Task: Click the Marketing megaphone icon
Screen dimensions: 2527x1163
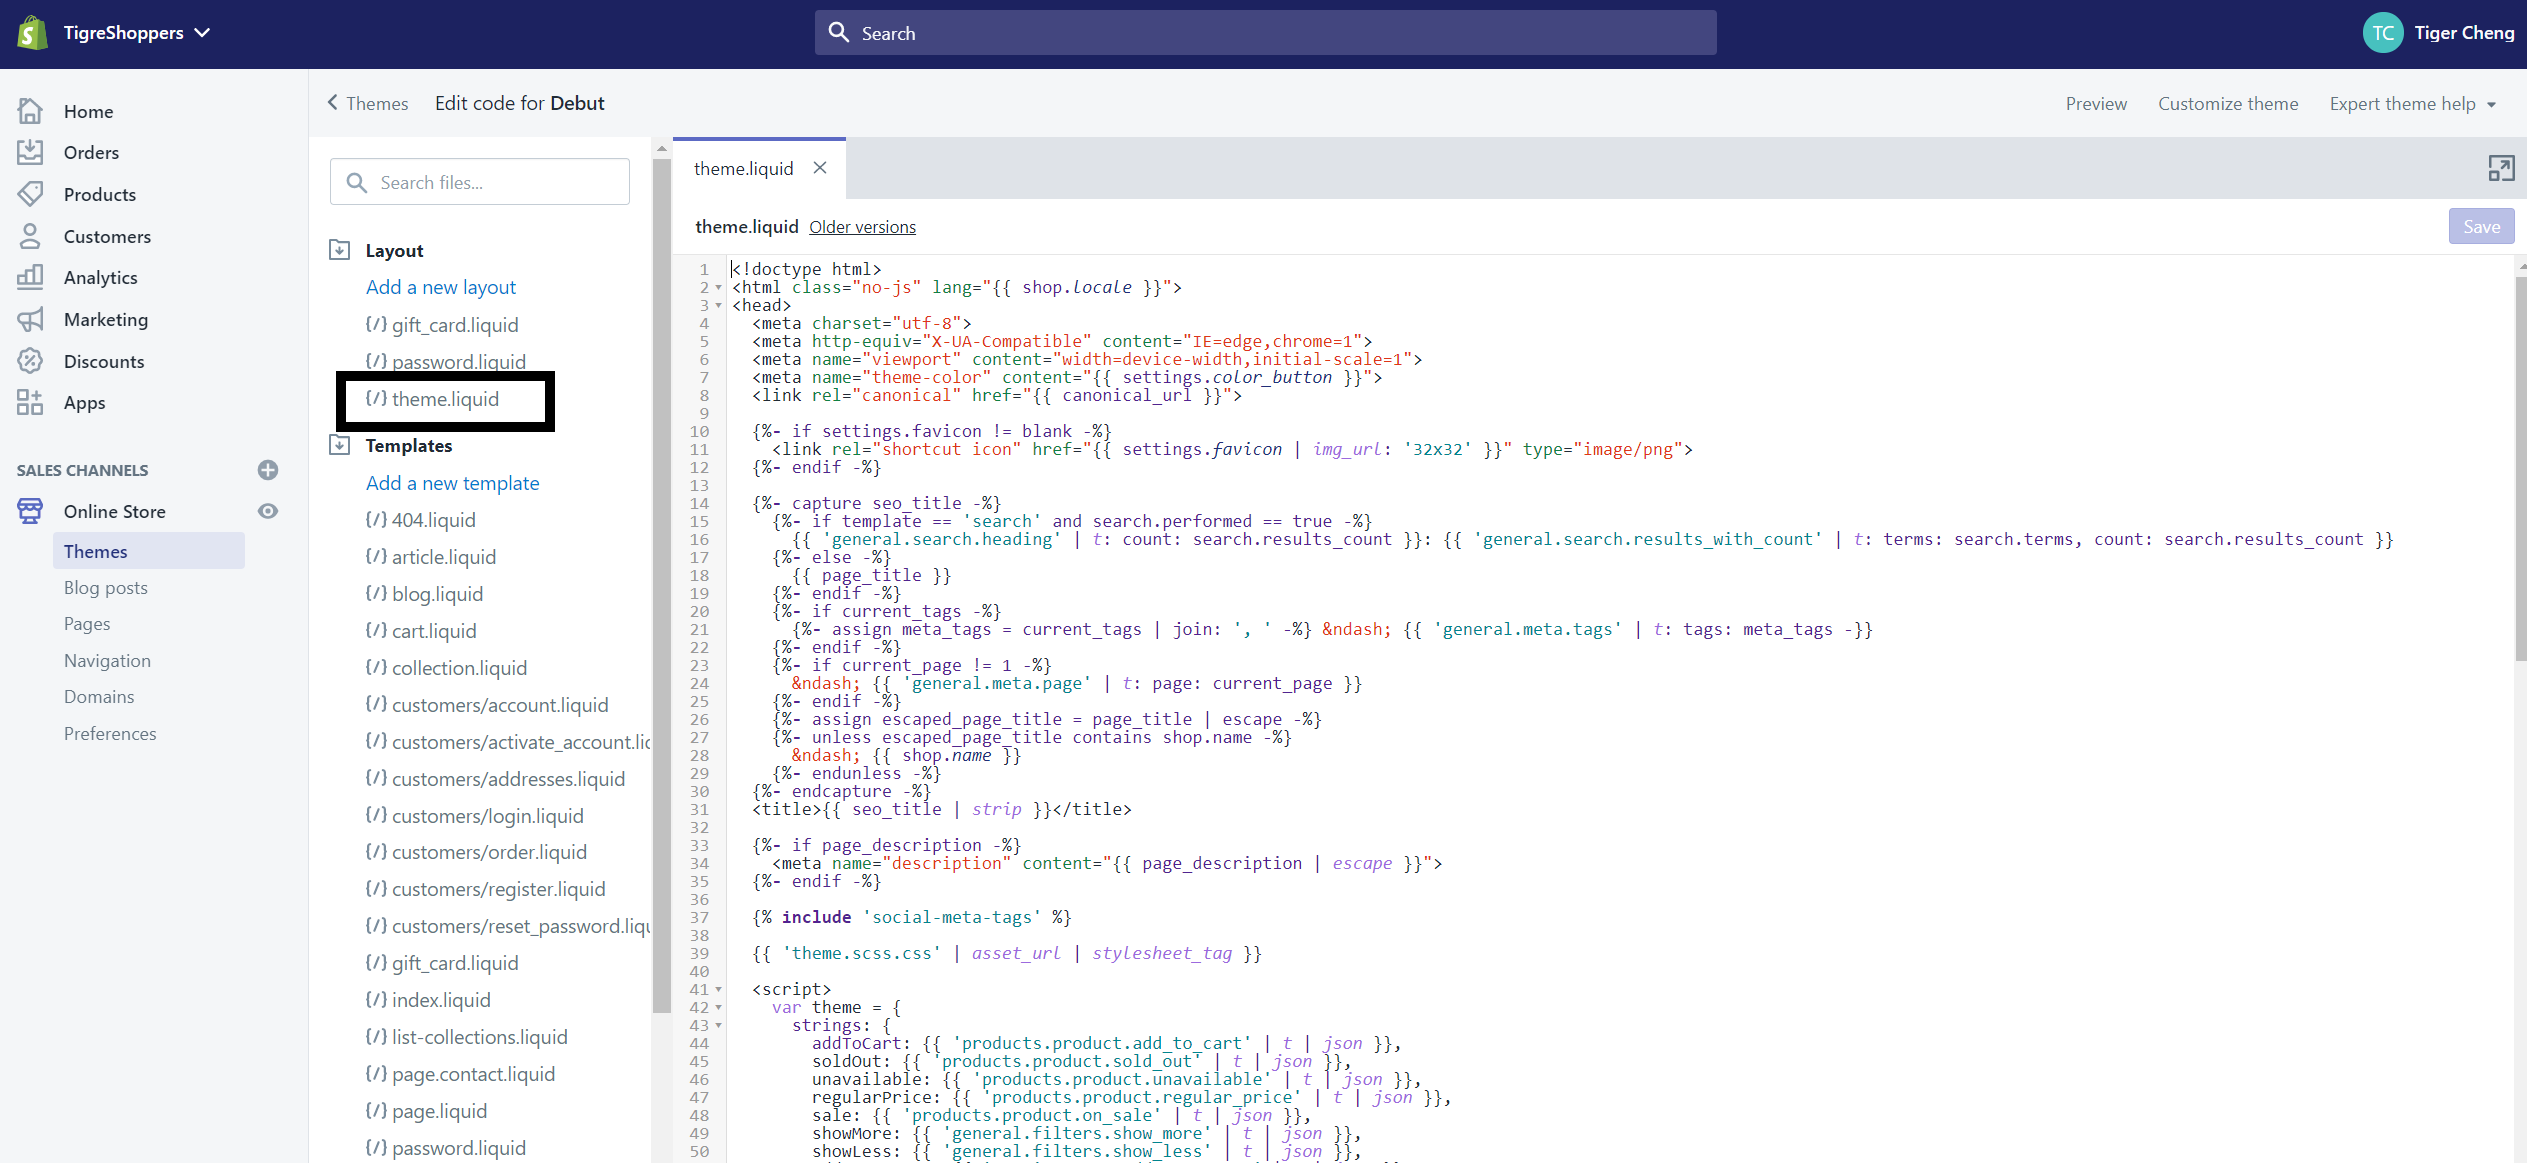Action: (x=30, y=319)
